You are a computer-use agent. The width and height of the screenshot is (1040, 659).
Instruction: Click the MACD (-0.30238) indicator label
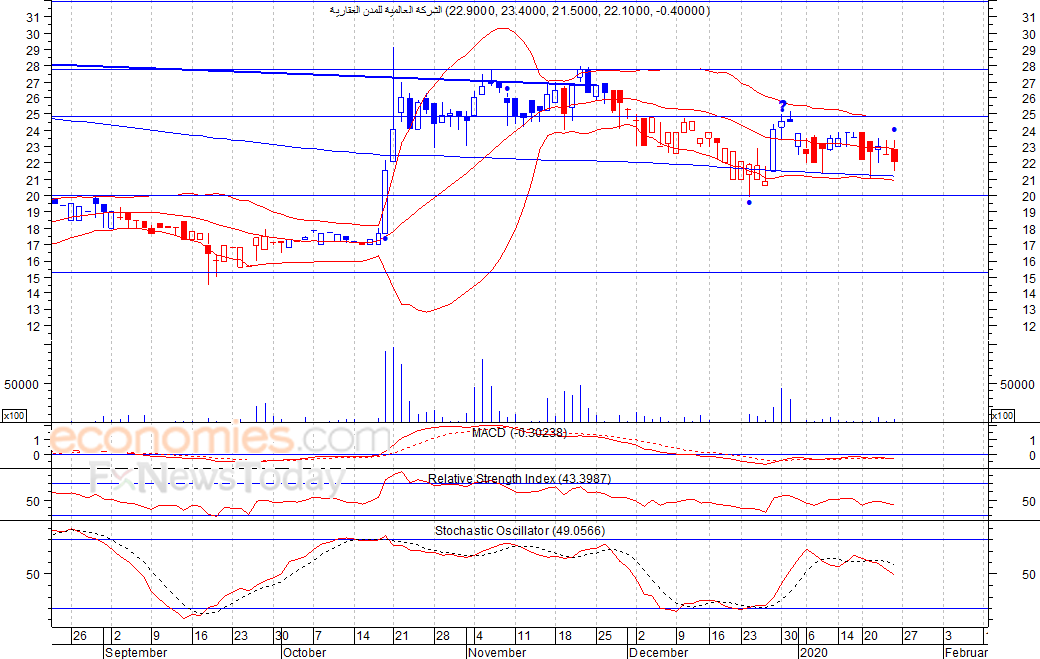pos(519,433)
